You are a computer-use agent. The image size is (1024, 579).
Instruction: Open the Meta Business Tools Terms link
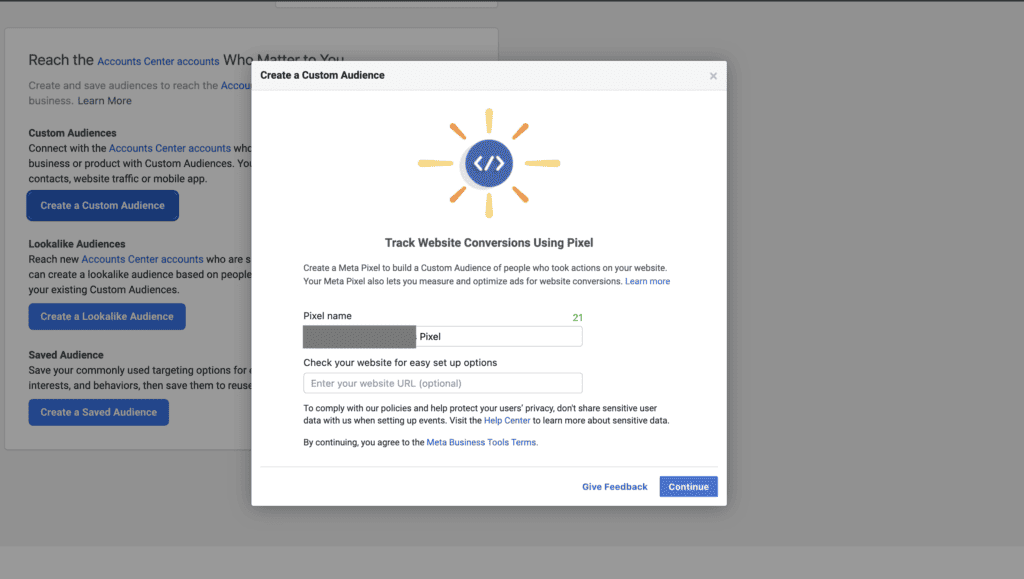[482, 443]
